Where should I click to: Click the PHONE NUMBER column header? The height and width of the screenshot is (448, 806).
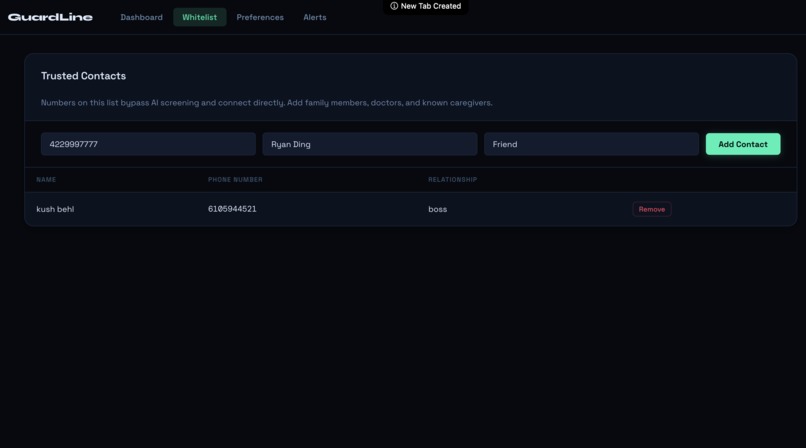tap(235, 179)
